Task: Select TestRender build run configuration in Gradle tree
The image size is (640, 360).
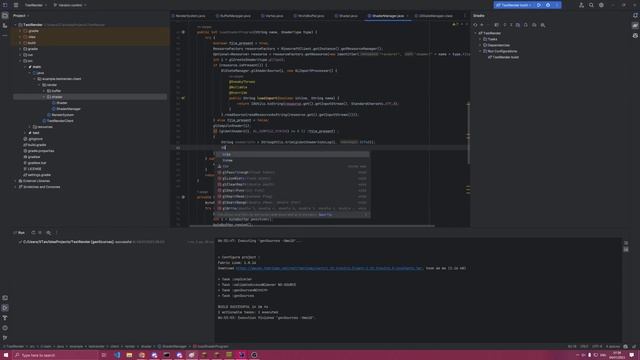Action: (503, 58)
